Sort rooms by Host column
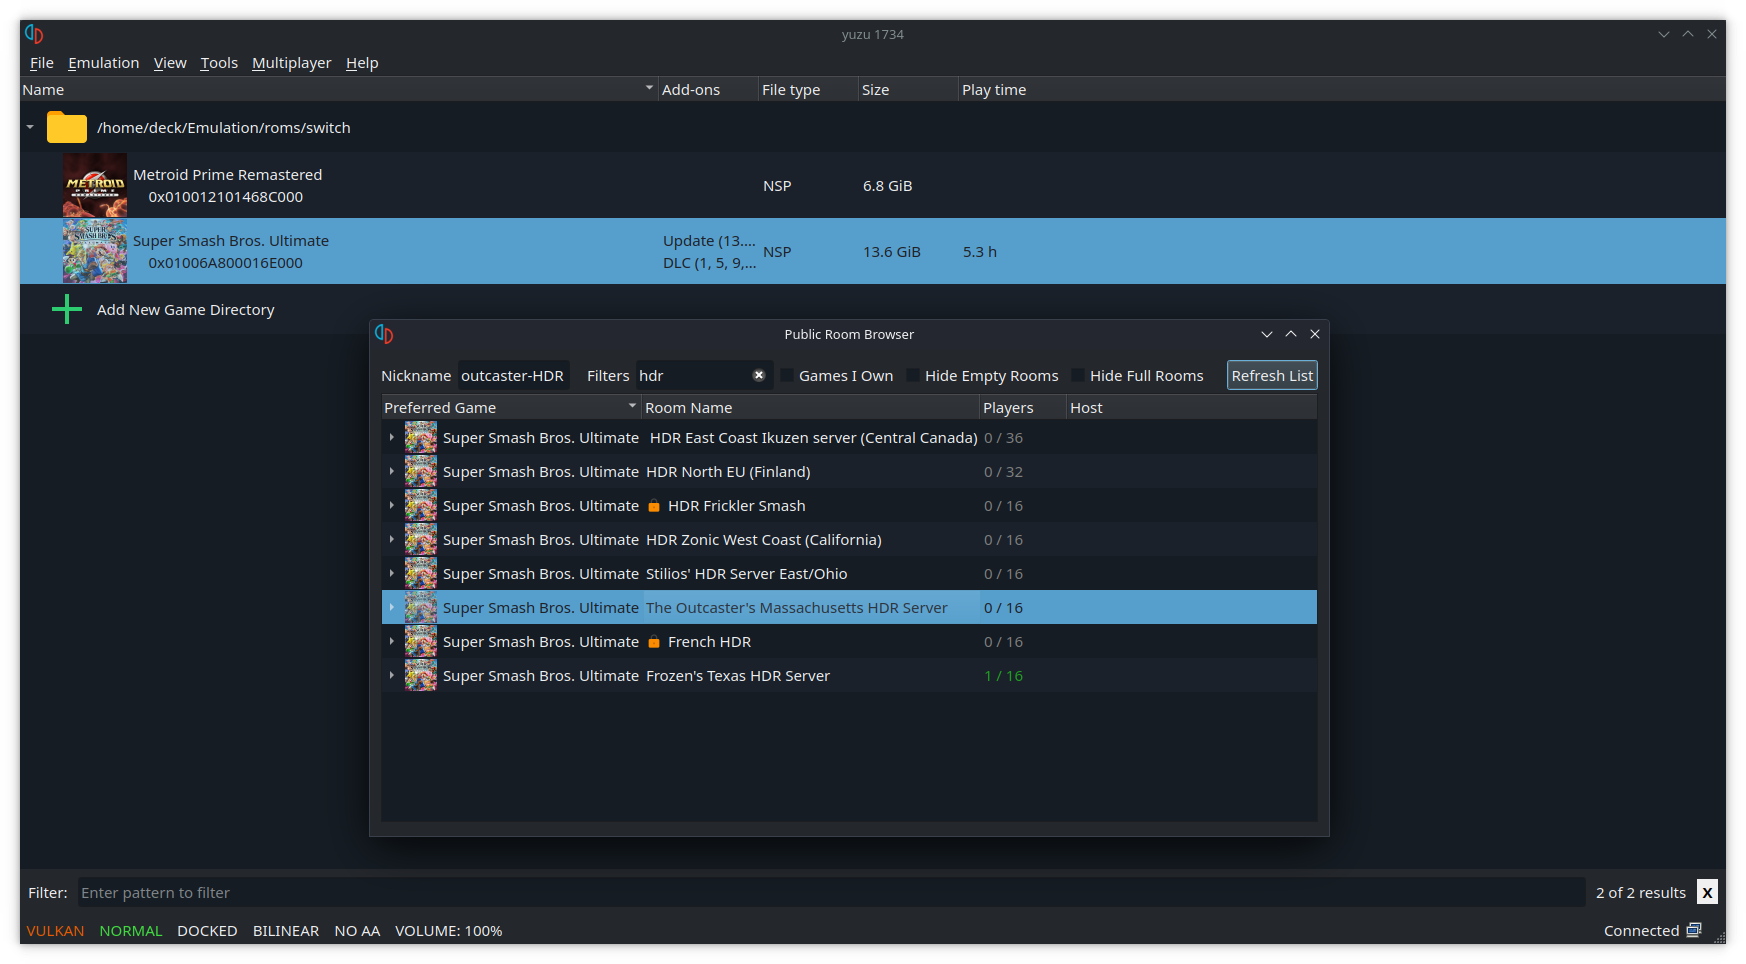The width and height of the screenshot is (1746, 964). (1191, 408)
